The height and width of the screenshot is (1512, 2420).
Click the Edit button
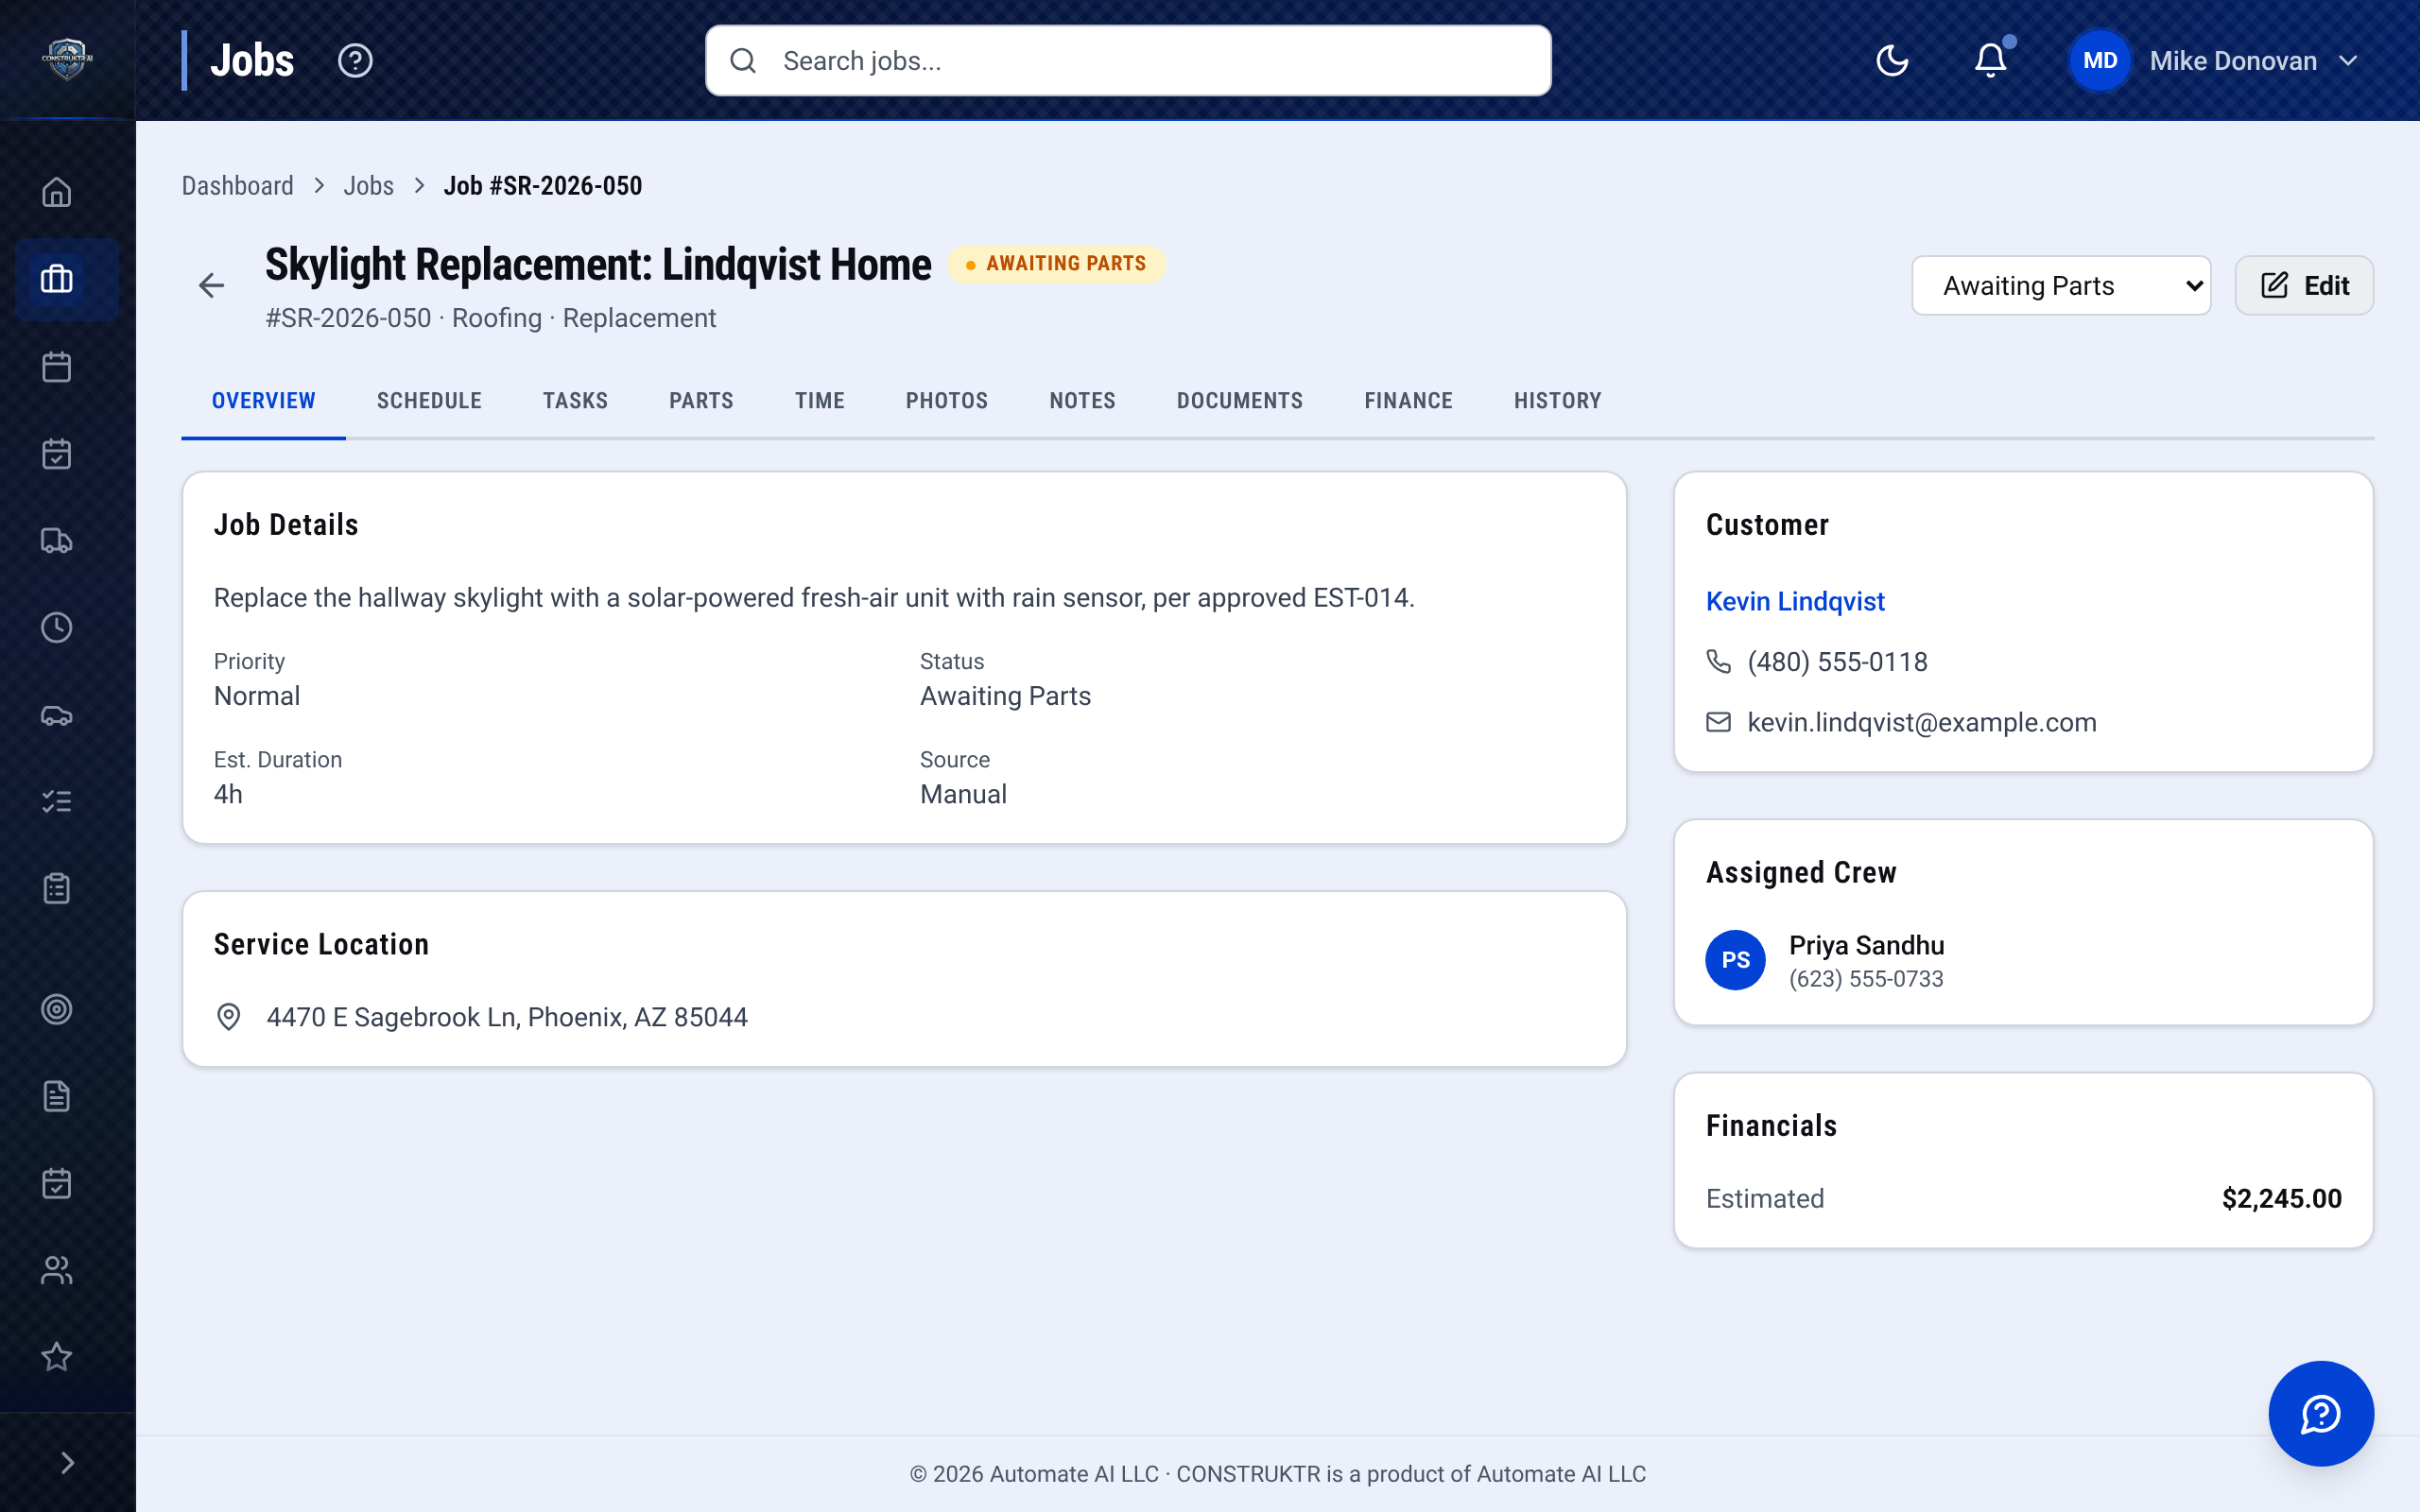[2304, 286]
